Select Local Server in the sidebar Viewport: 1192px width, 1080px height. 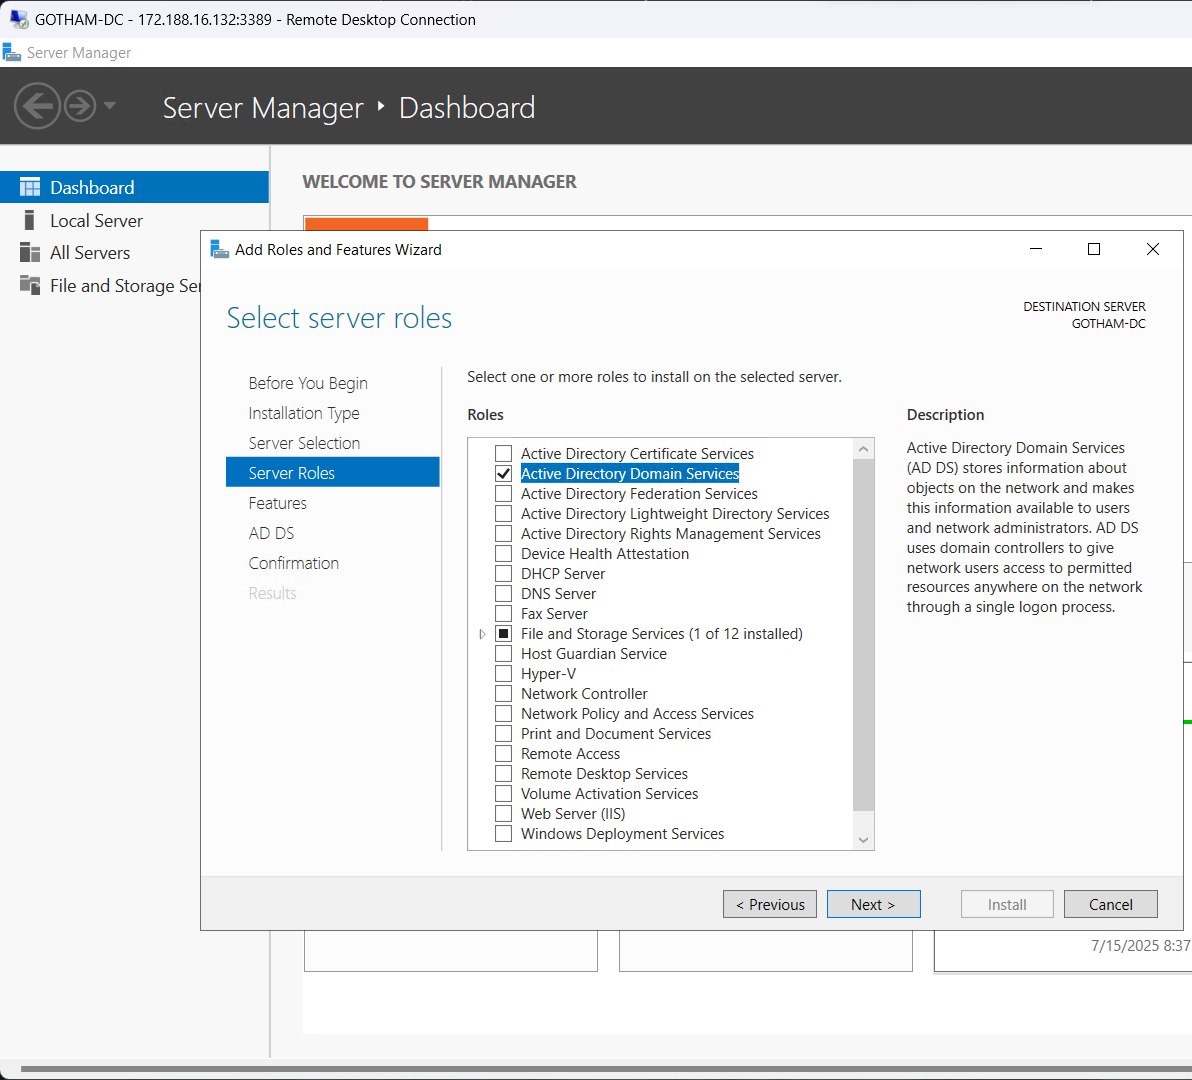[96, 221]
